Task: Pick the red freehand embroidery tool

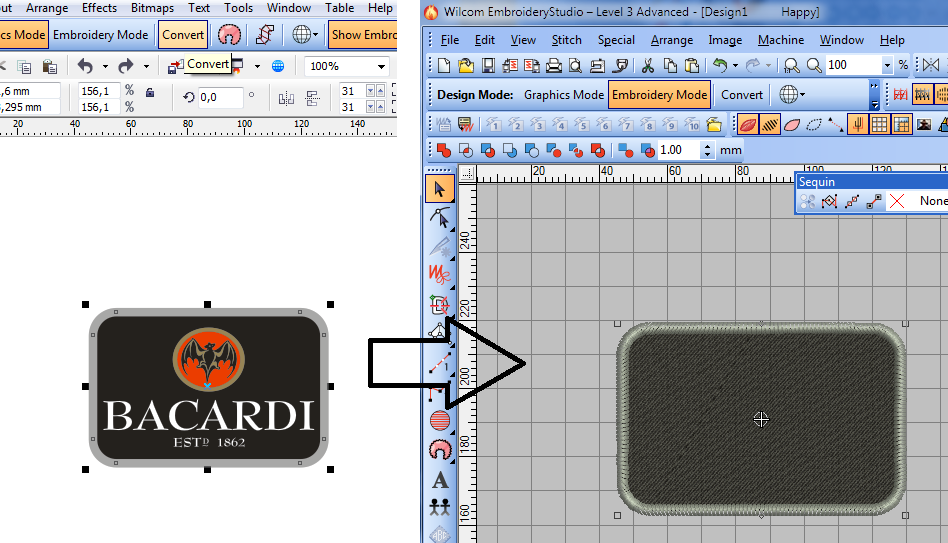Action: [x=440, y=275]
